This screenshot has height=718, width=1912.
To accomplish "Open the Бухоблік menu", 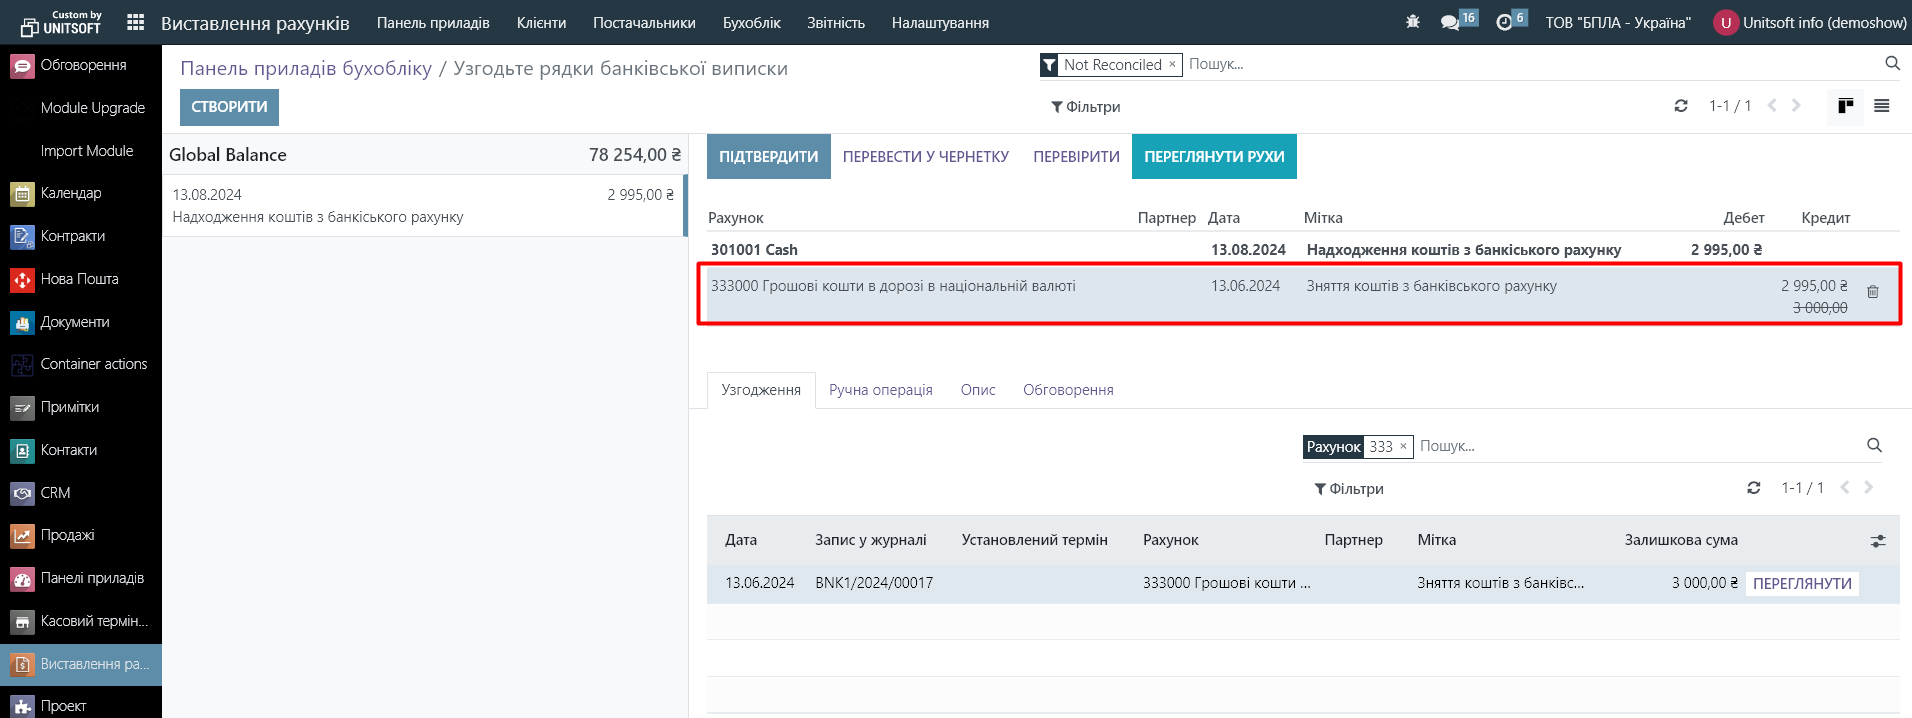I will [751, 23].
